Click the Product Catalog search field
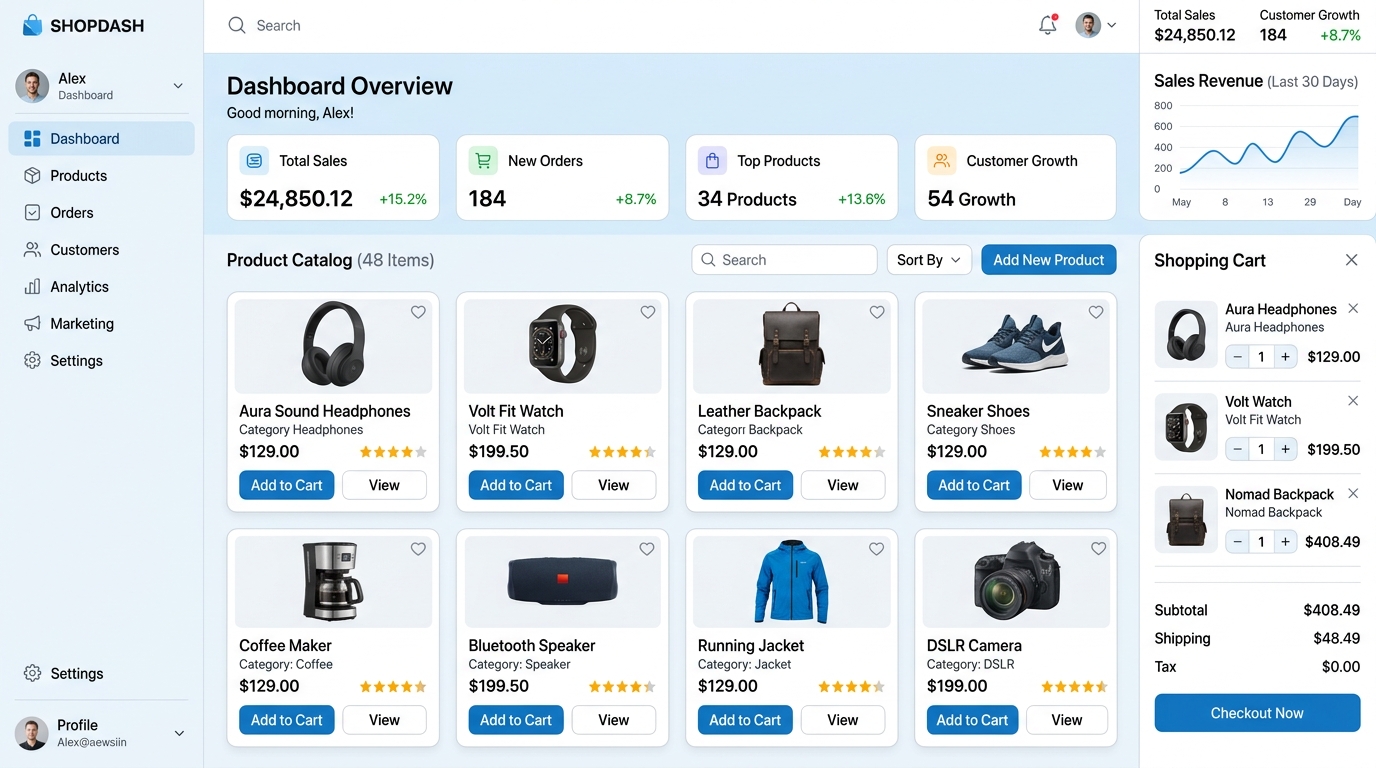 784,260
